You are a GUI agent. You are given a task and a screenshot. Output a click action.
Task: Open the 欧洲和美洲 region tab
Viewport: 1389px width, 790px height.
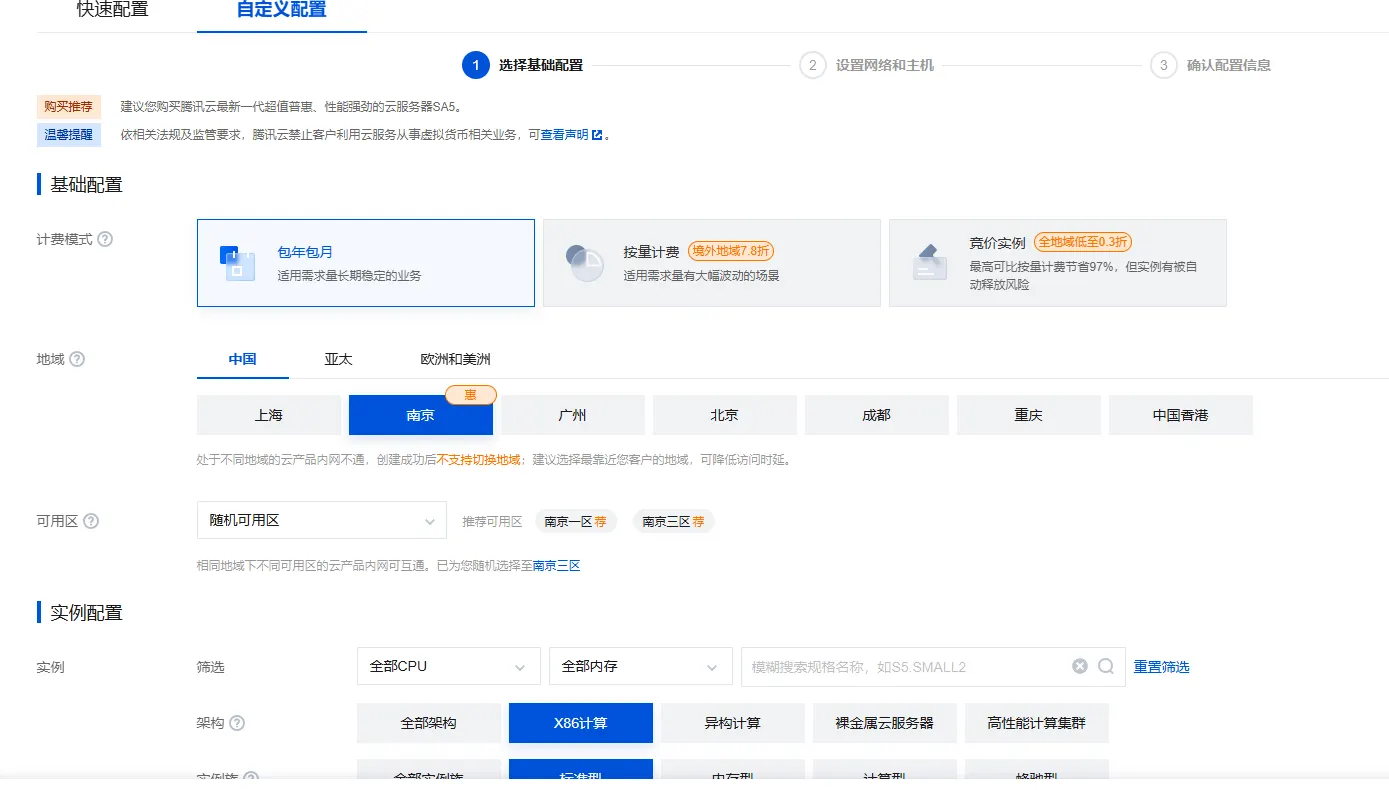pos(456,359)
